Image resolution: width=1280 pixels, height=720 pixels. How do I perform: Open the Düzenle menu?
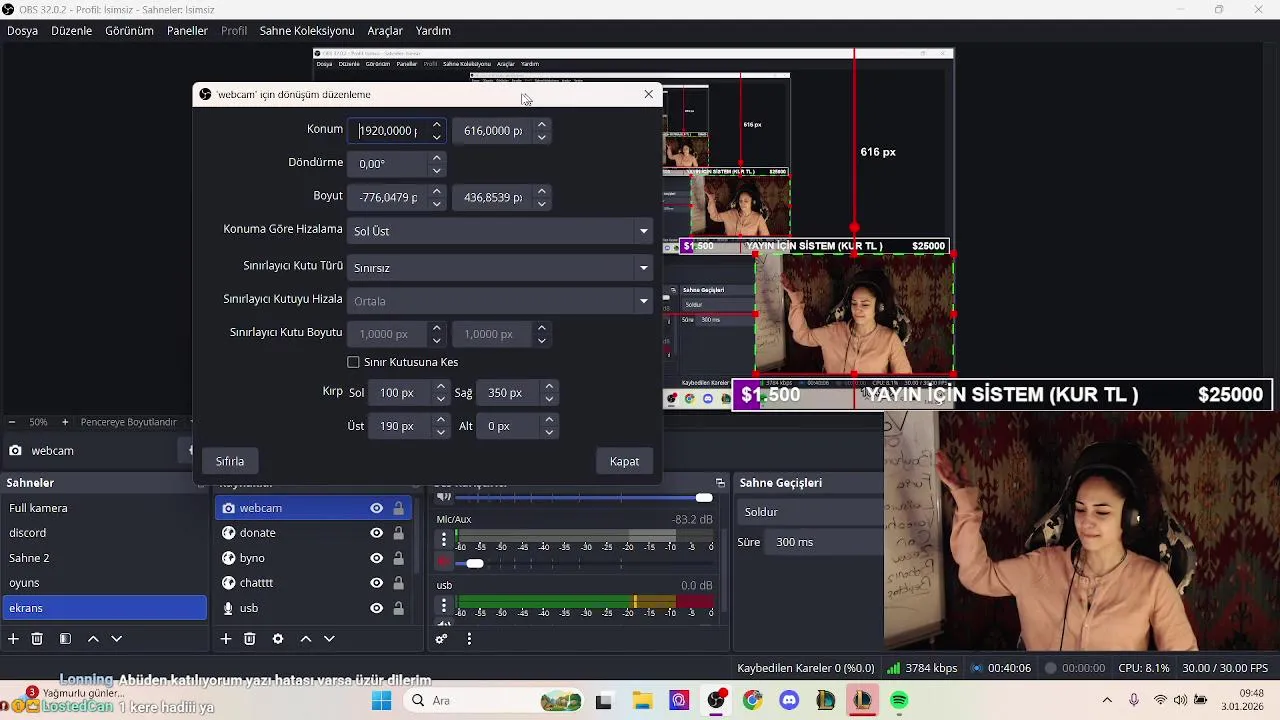tap(71, 31)
